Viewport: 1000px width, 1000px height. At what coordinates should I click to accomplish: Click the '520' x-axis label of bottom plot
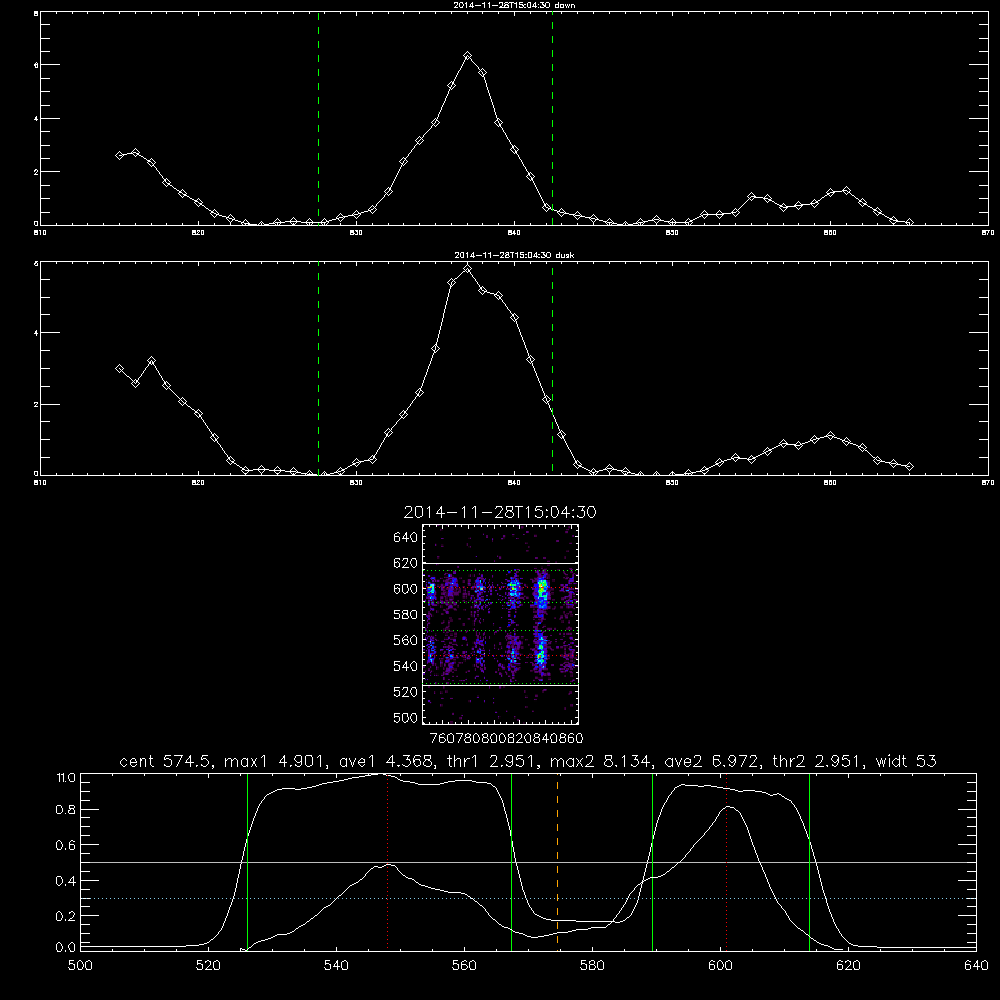coord(208,966)
